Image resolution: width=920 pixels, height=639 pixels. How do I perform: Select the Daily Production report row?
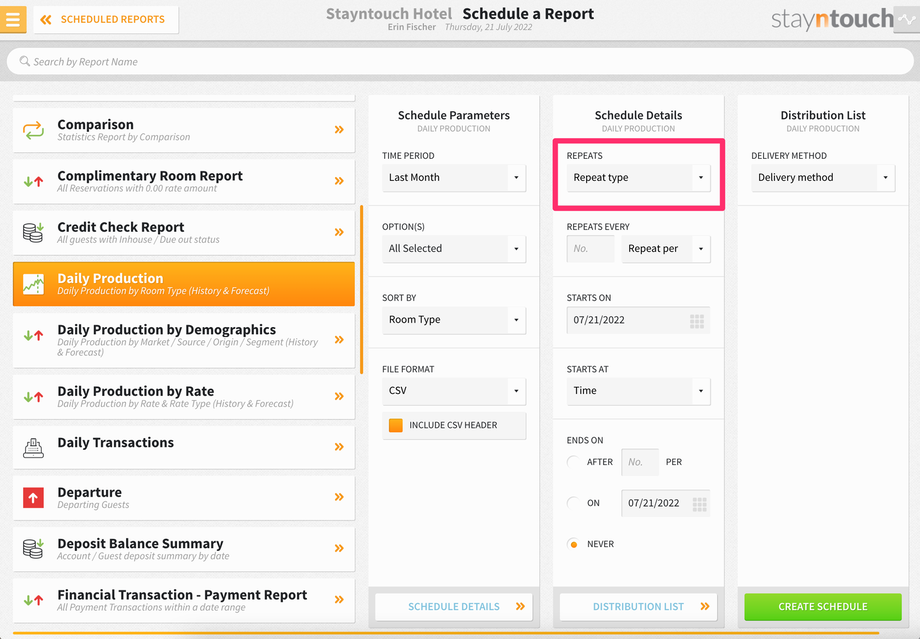tap(184, 284)
